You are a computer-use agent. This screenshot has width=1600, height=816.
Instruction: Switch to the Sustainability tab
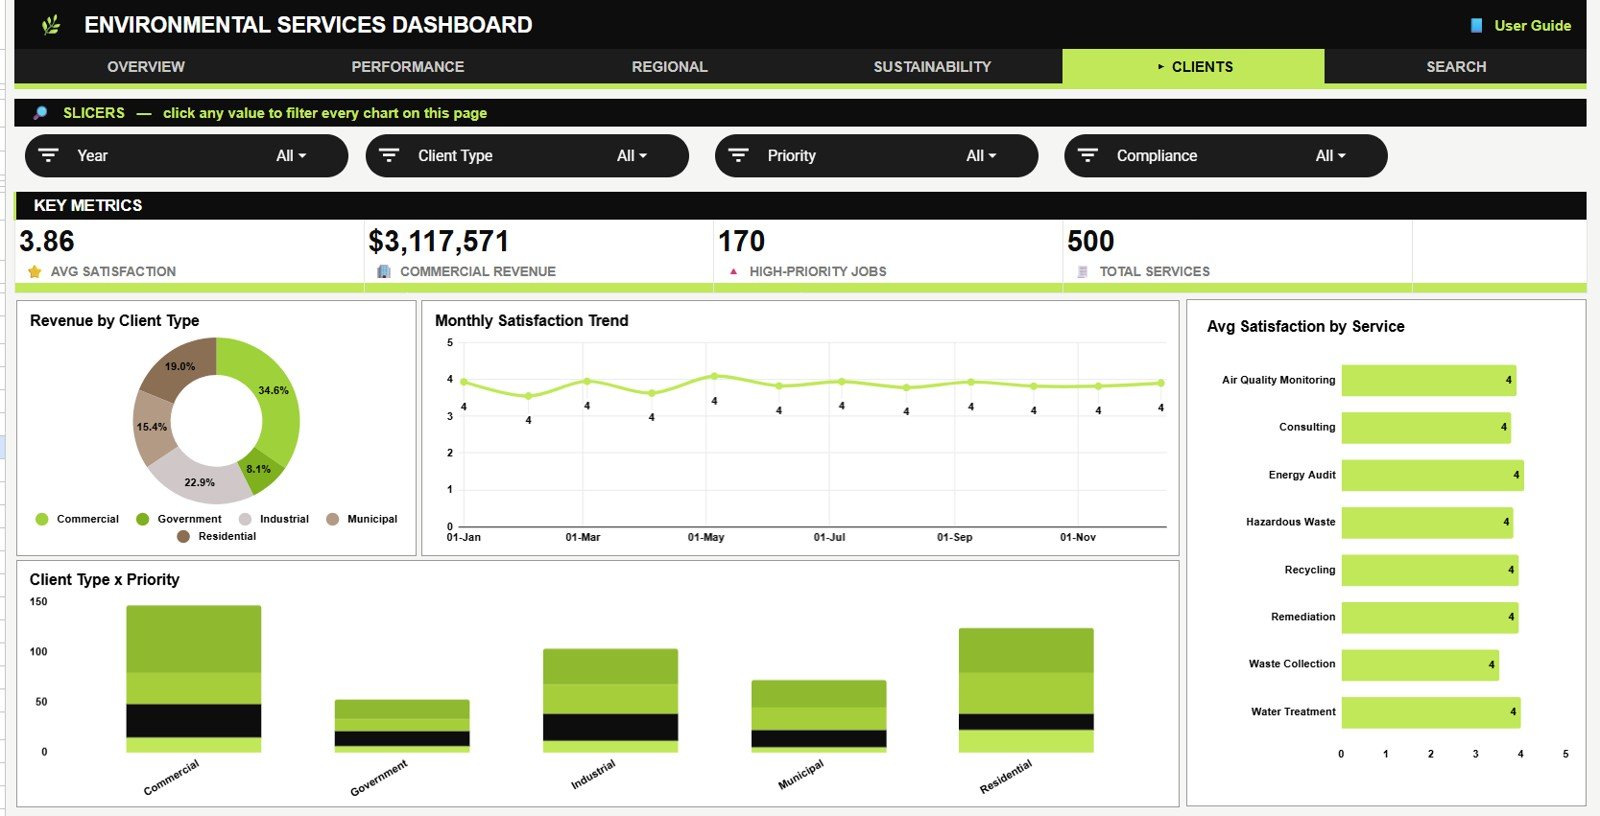pyautogui.click(x=932, y=67)
